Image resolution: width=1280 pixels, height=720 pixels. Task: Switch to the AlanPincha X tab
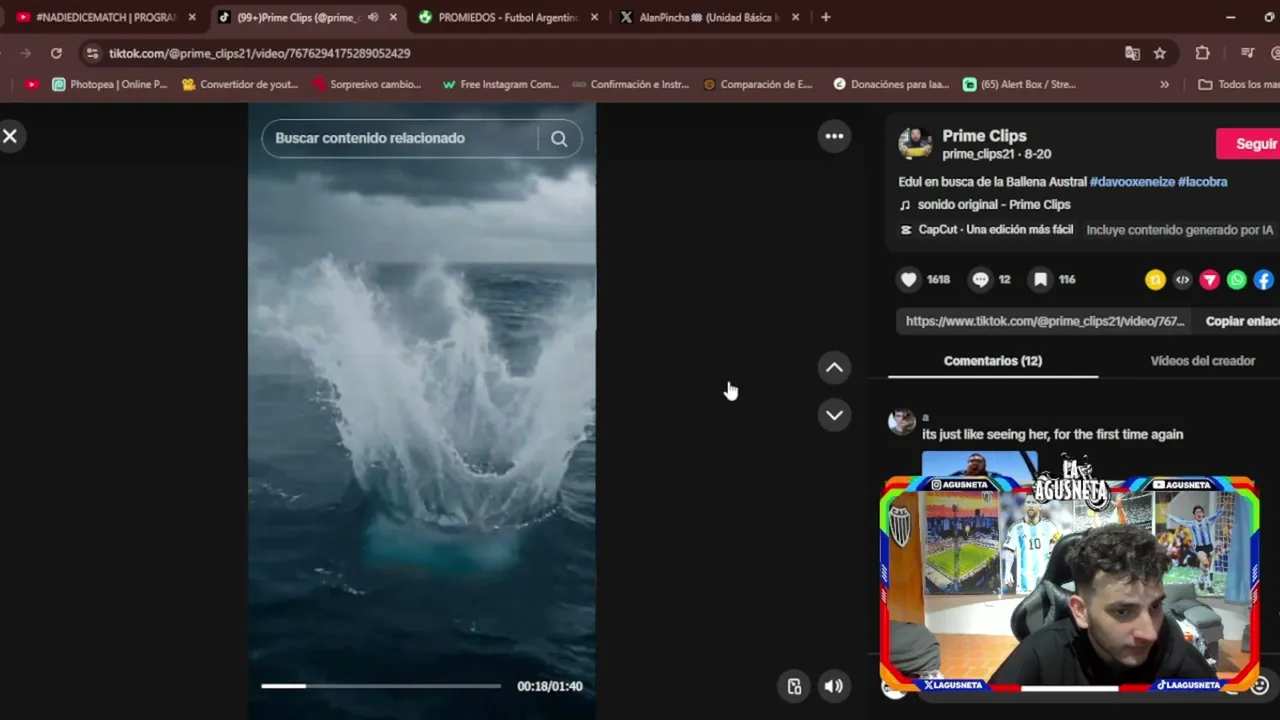click(x=709, y=17)
